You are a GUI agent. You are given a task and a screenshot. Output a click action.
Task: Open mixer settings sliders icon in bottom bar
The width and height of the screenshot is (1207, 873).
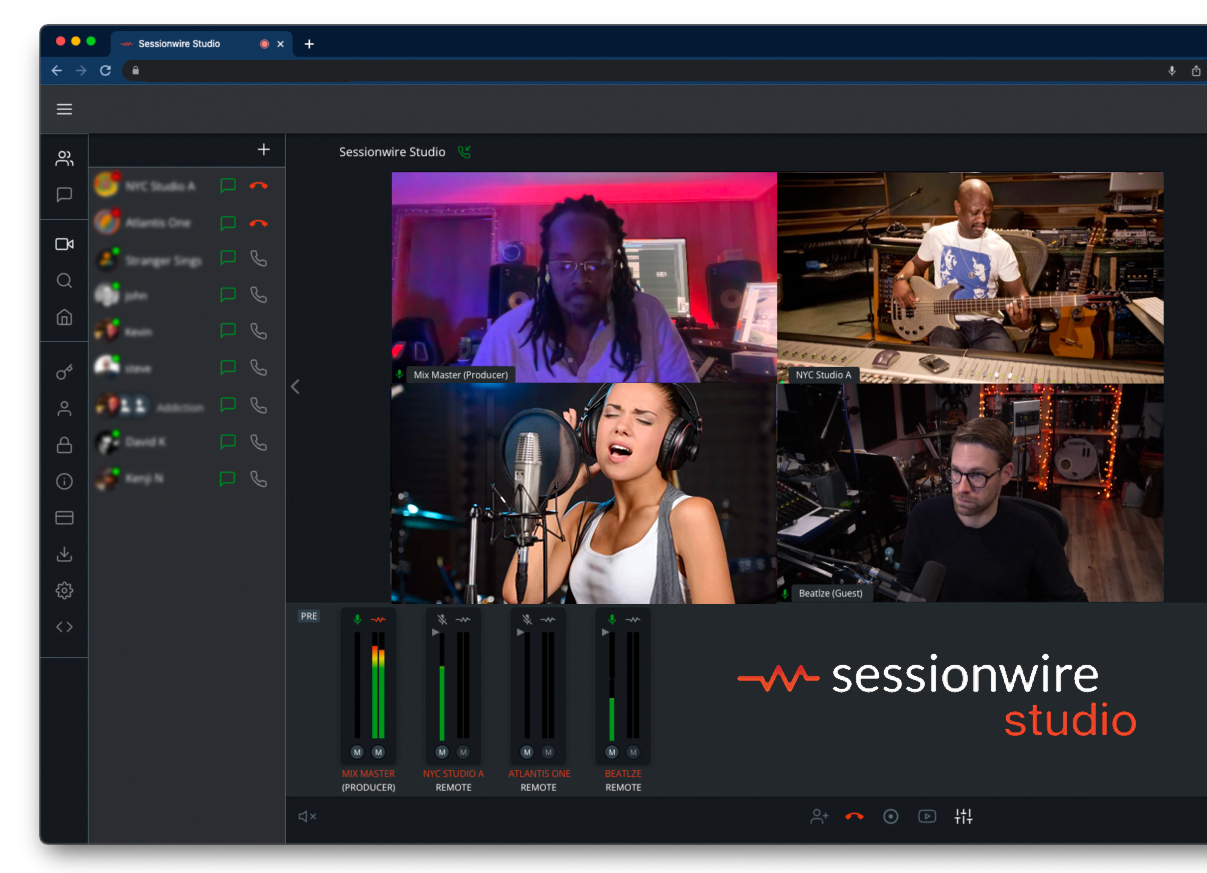pyautogui.click(x=963, y=817)
